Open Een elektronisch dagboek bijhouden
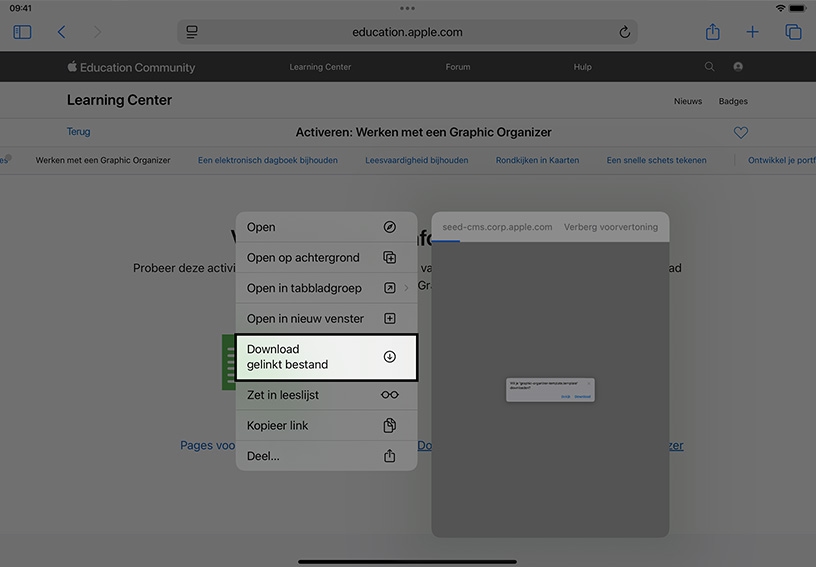Viewport: 816px width, 567px height. [267, 160]
